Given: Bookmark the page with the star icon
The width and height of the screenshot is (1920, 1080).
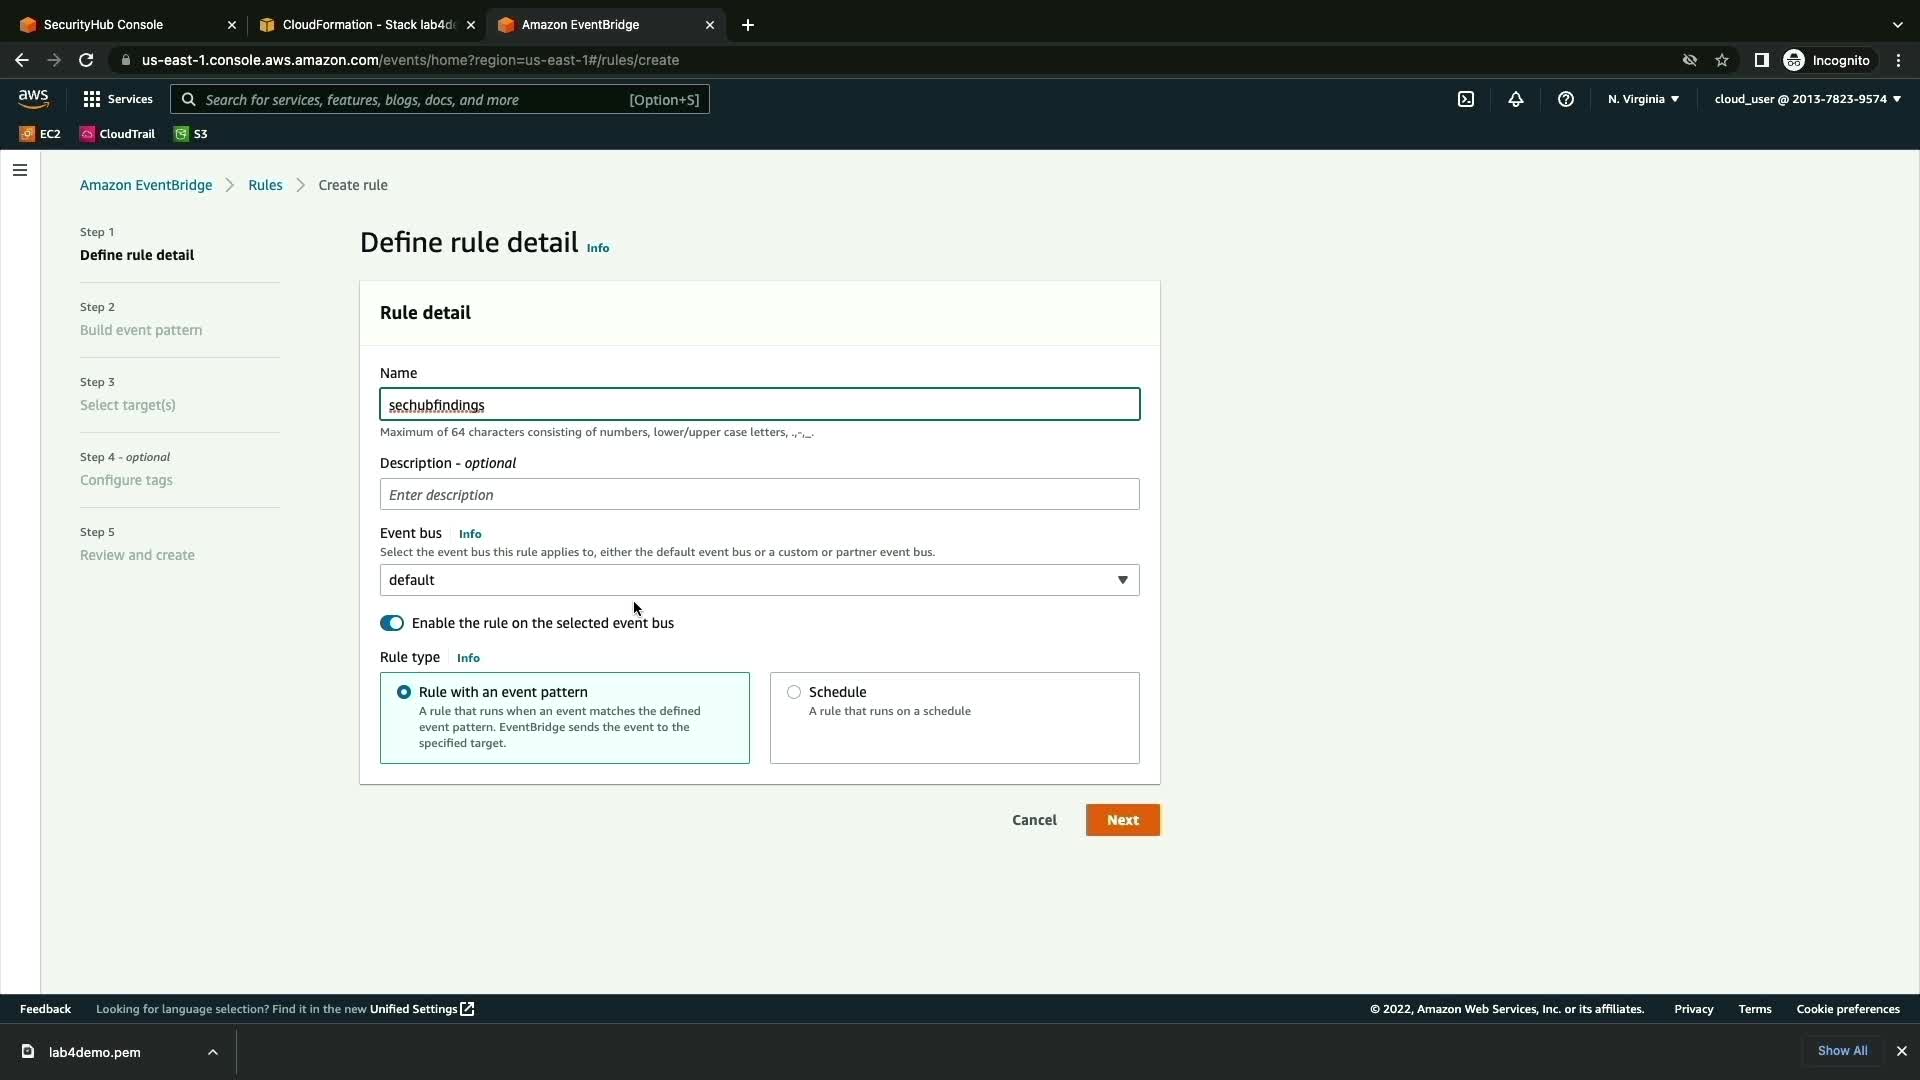Looking at the screenshot, I should click(x=1722, y=60).
